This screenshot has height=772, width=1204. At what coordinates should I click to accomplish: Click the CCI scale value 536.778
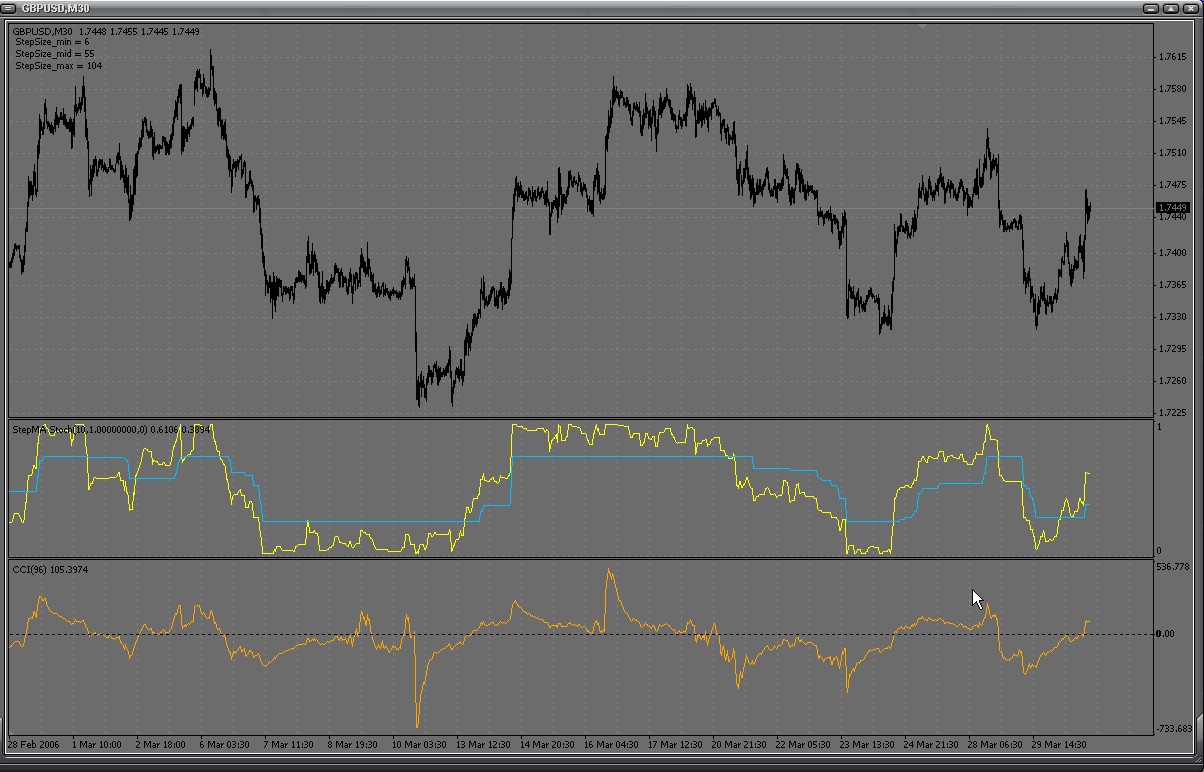coord(1174,567)
